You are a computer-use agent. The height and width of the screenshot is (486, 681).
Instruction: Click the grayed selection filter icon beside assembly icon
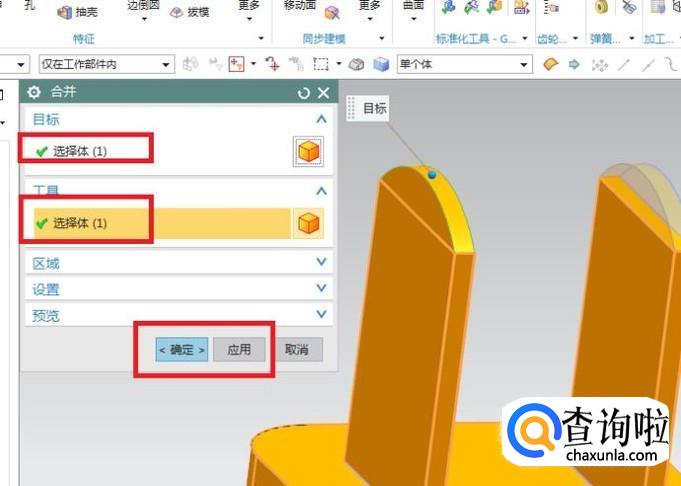point(215,65)
